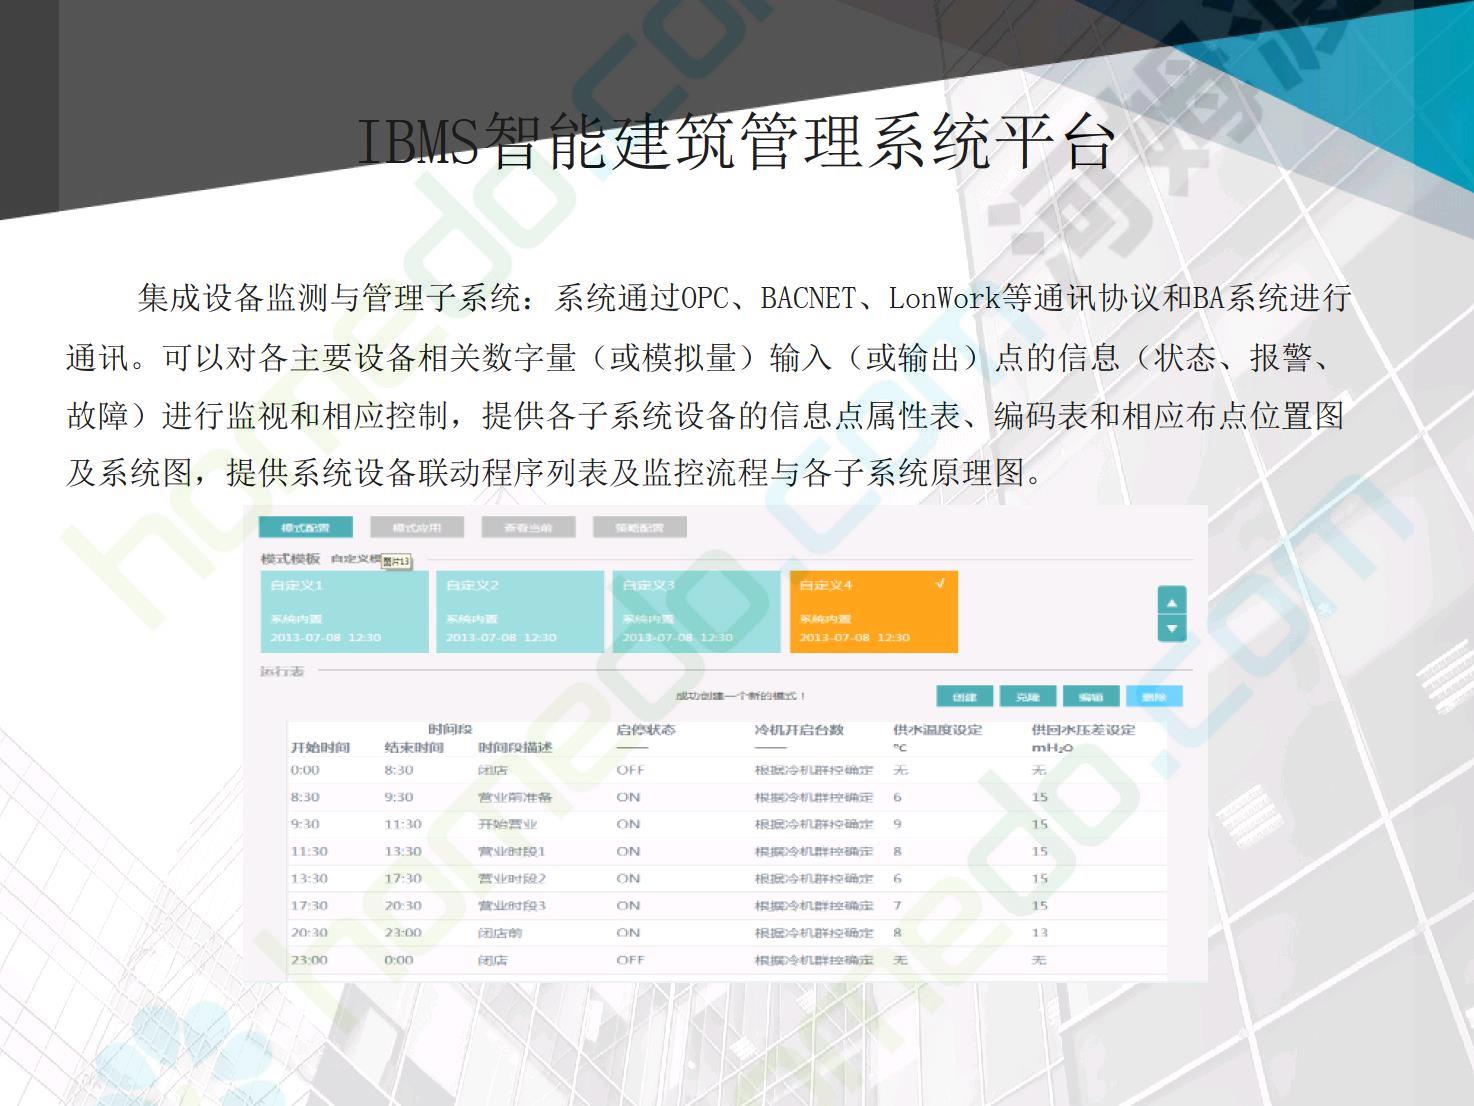Screen dimensions: 1474x1106
Task: Click OFF status in 23:00 row
Action: pos(630,959)
